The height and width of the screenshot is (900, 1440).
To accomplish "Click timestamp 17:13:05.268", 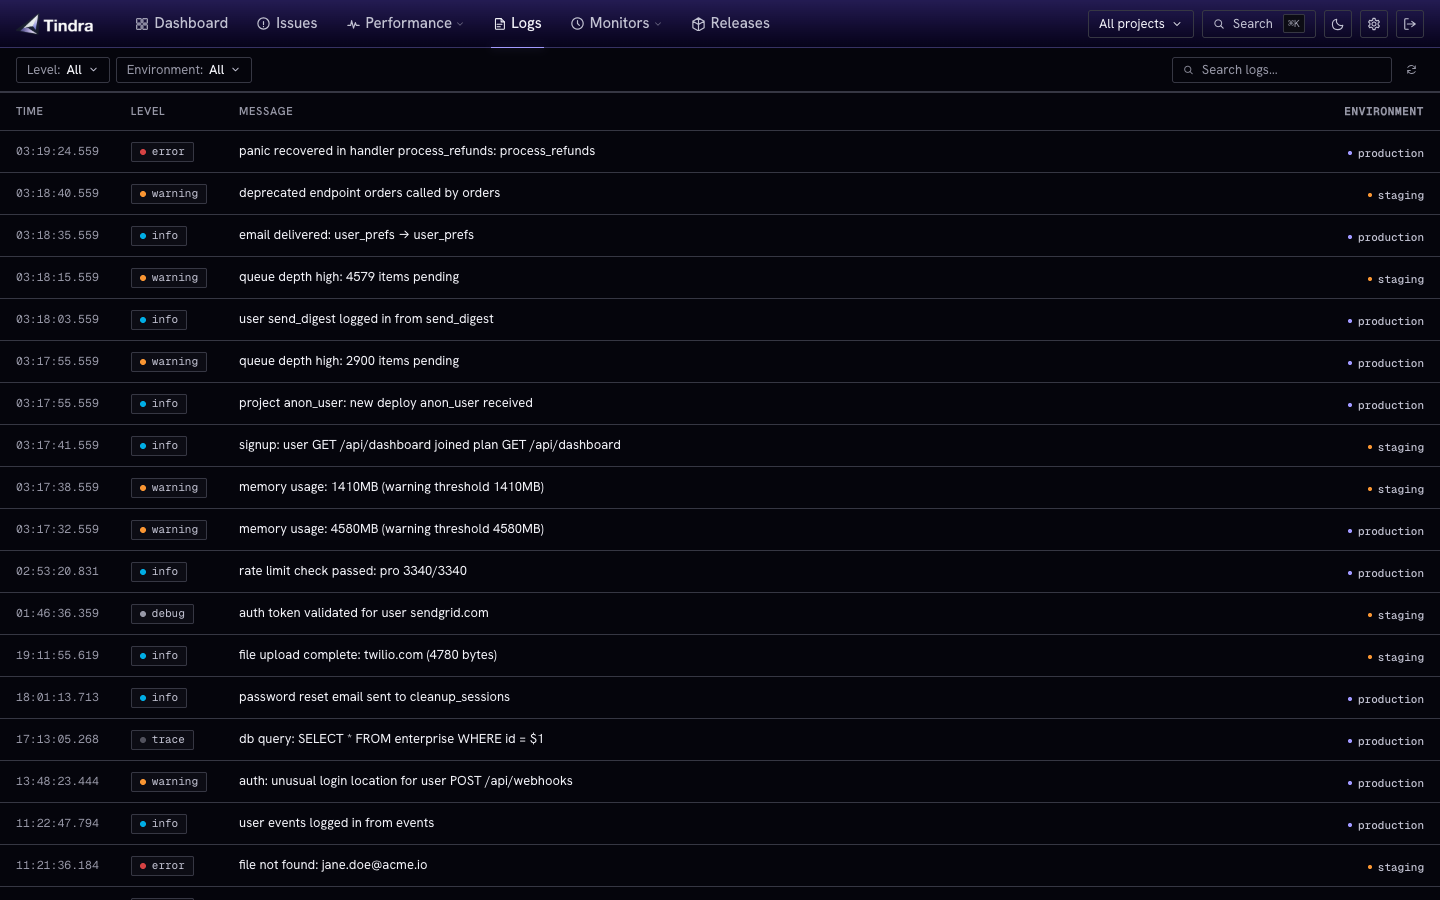I will 57,740.
